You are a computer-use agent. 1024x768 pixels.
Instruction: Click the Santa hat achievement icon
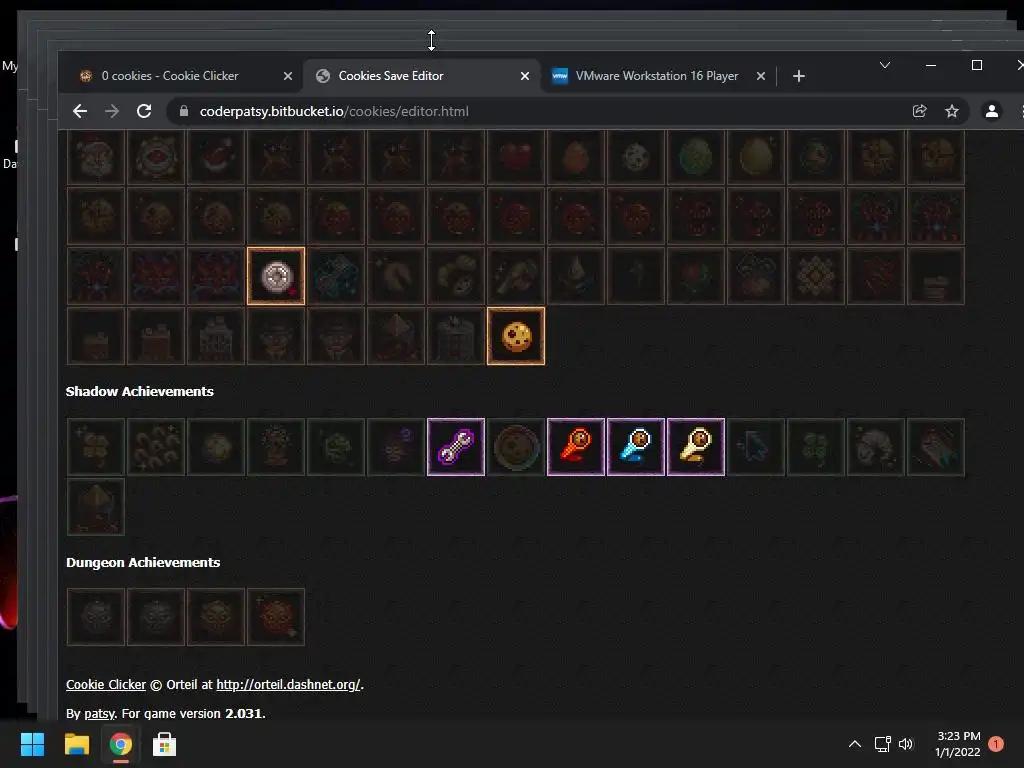pyautogui.click(x=216, y=157)
